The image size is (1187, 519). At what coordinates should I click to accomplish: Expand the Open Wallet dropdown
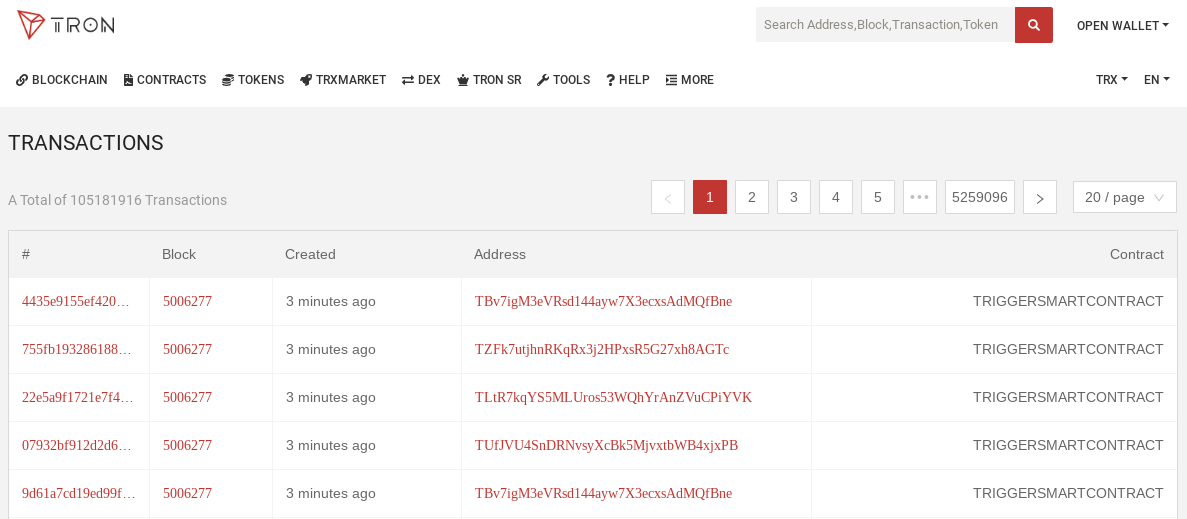(1123, 26)
